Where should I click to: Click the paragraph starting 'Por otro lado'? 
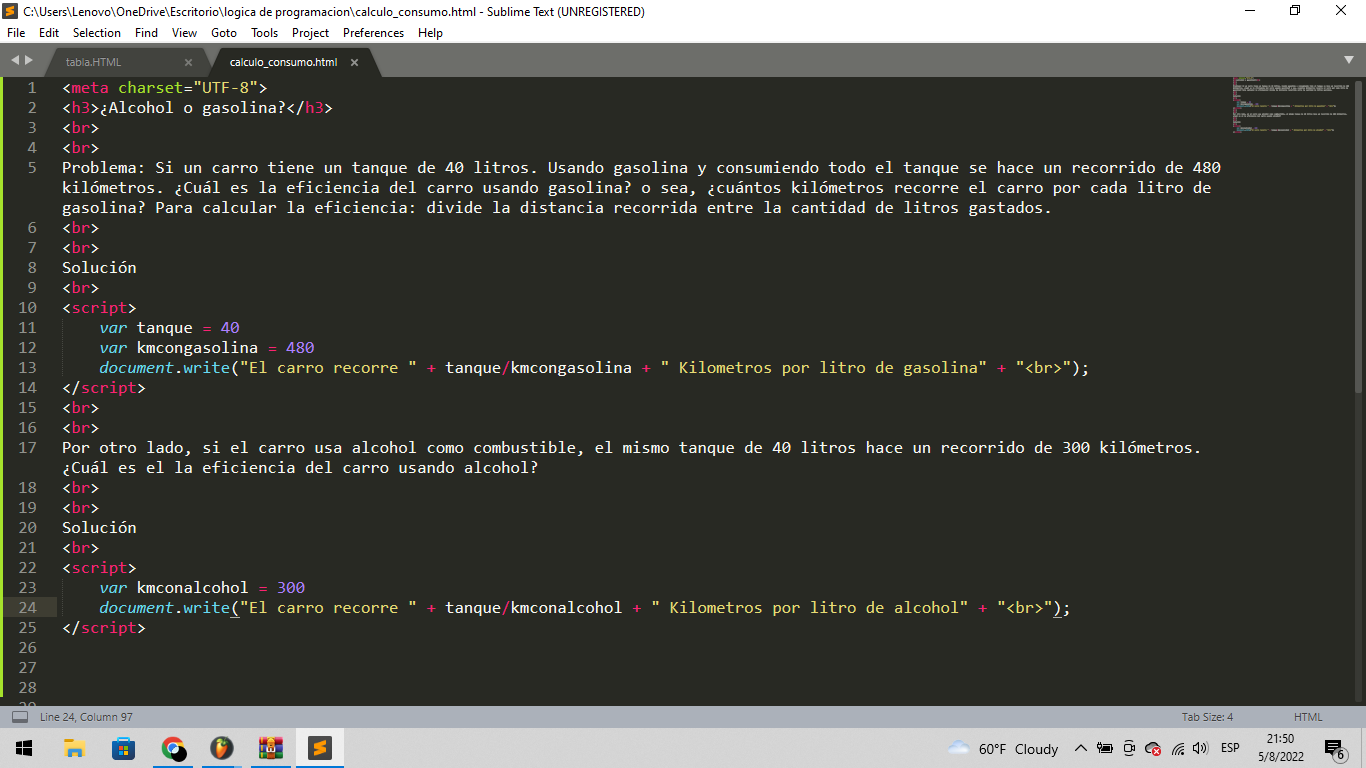click(x=631, y=458)
